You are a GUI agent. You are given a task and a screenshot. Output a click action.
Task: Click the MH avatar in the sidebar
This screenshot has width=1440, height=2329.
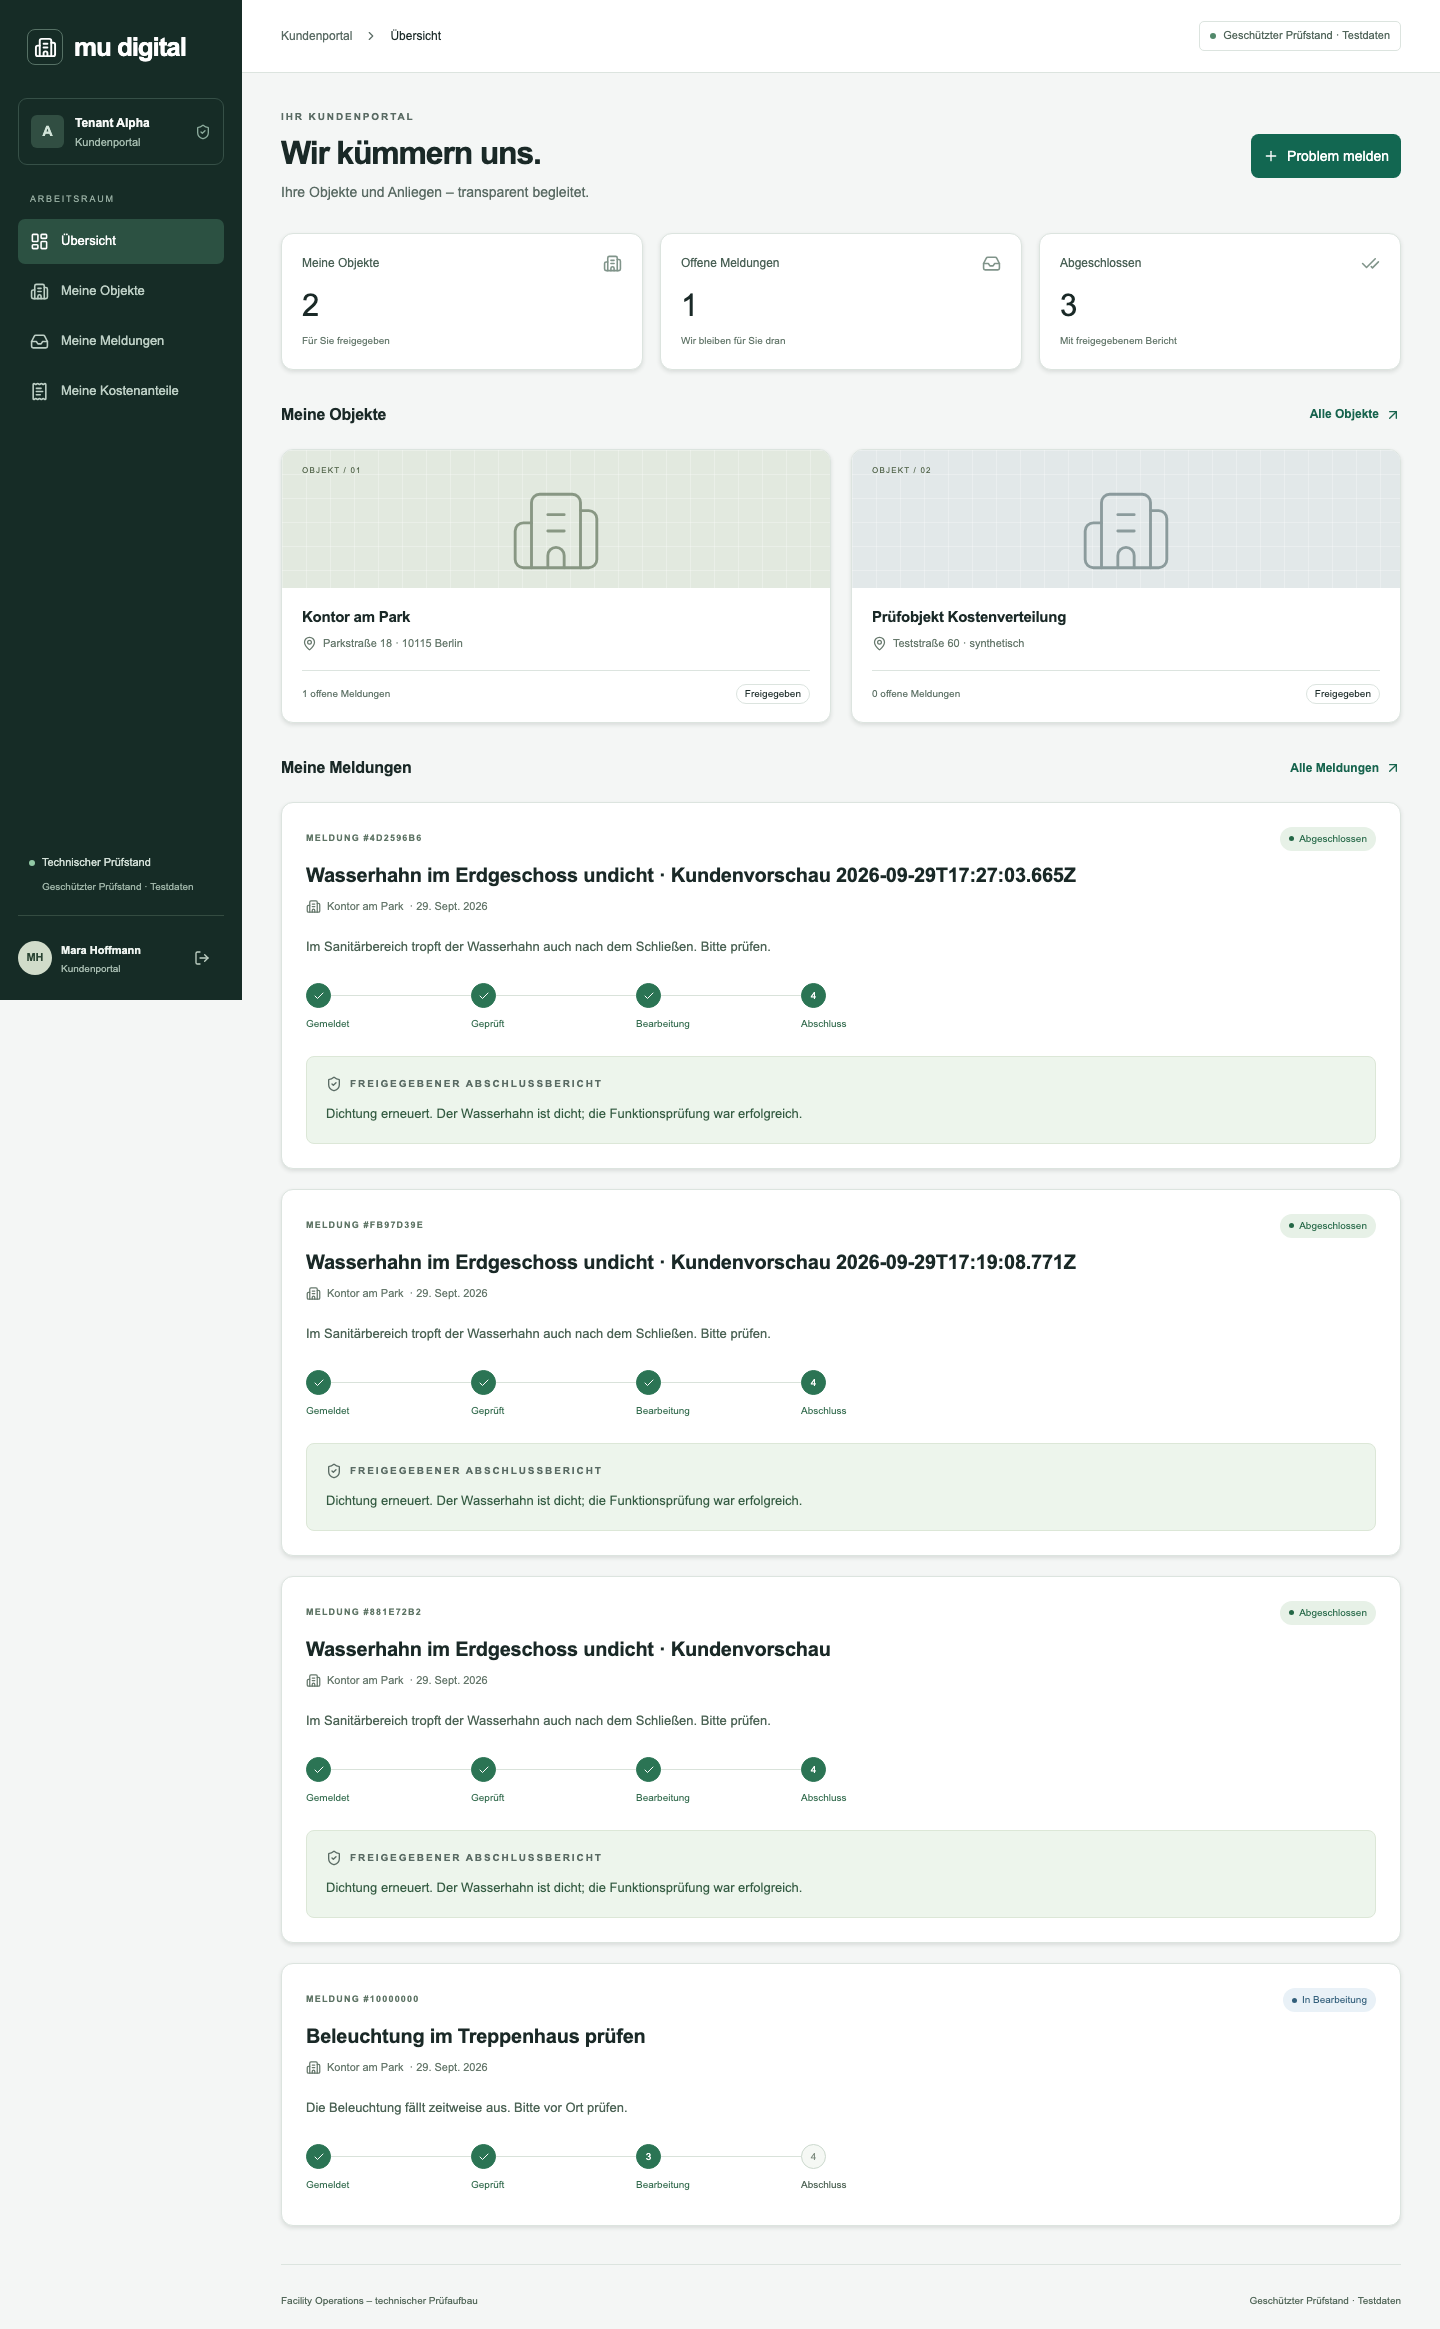pyautogui.click(x=35, y=958)
